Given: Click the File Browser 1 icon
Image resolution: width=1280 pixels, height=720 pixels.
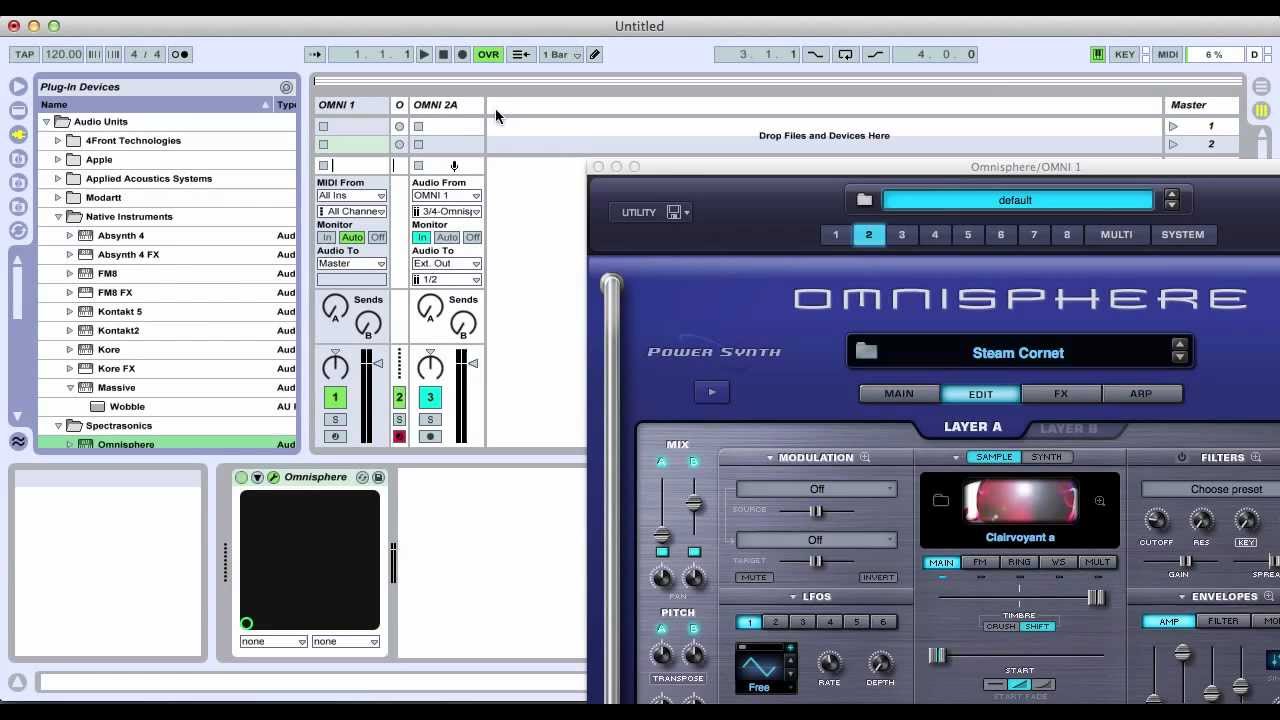Looking at the screenshot, I should click(18, 158).
